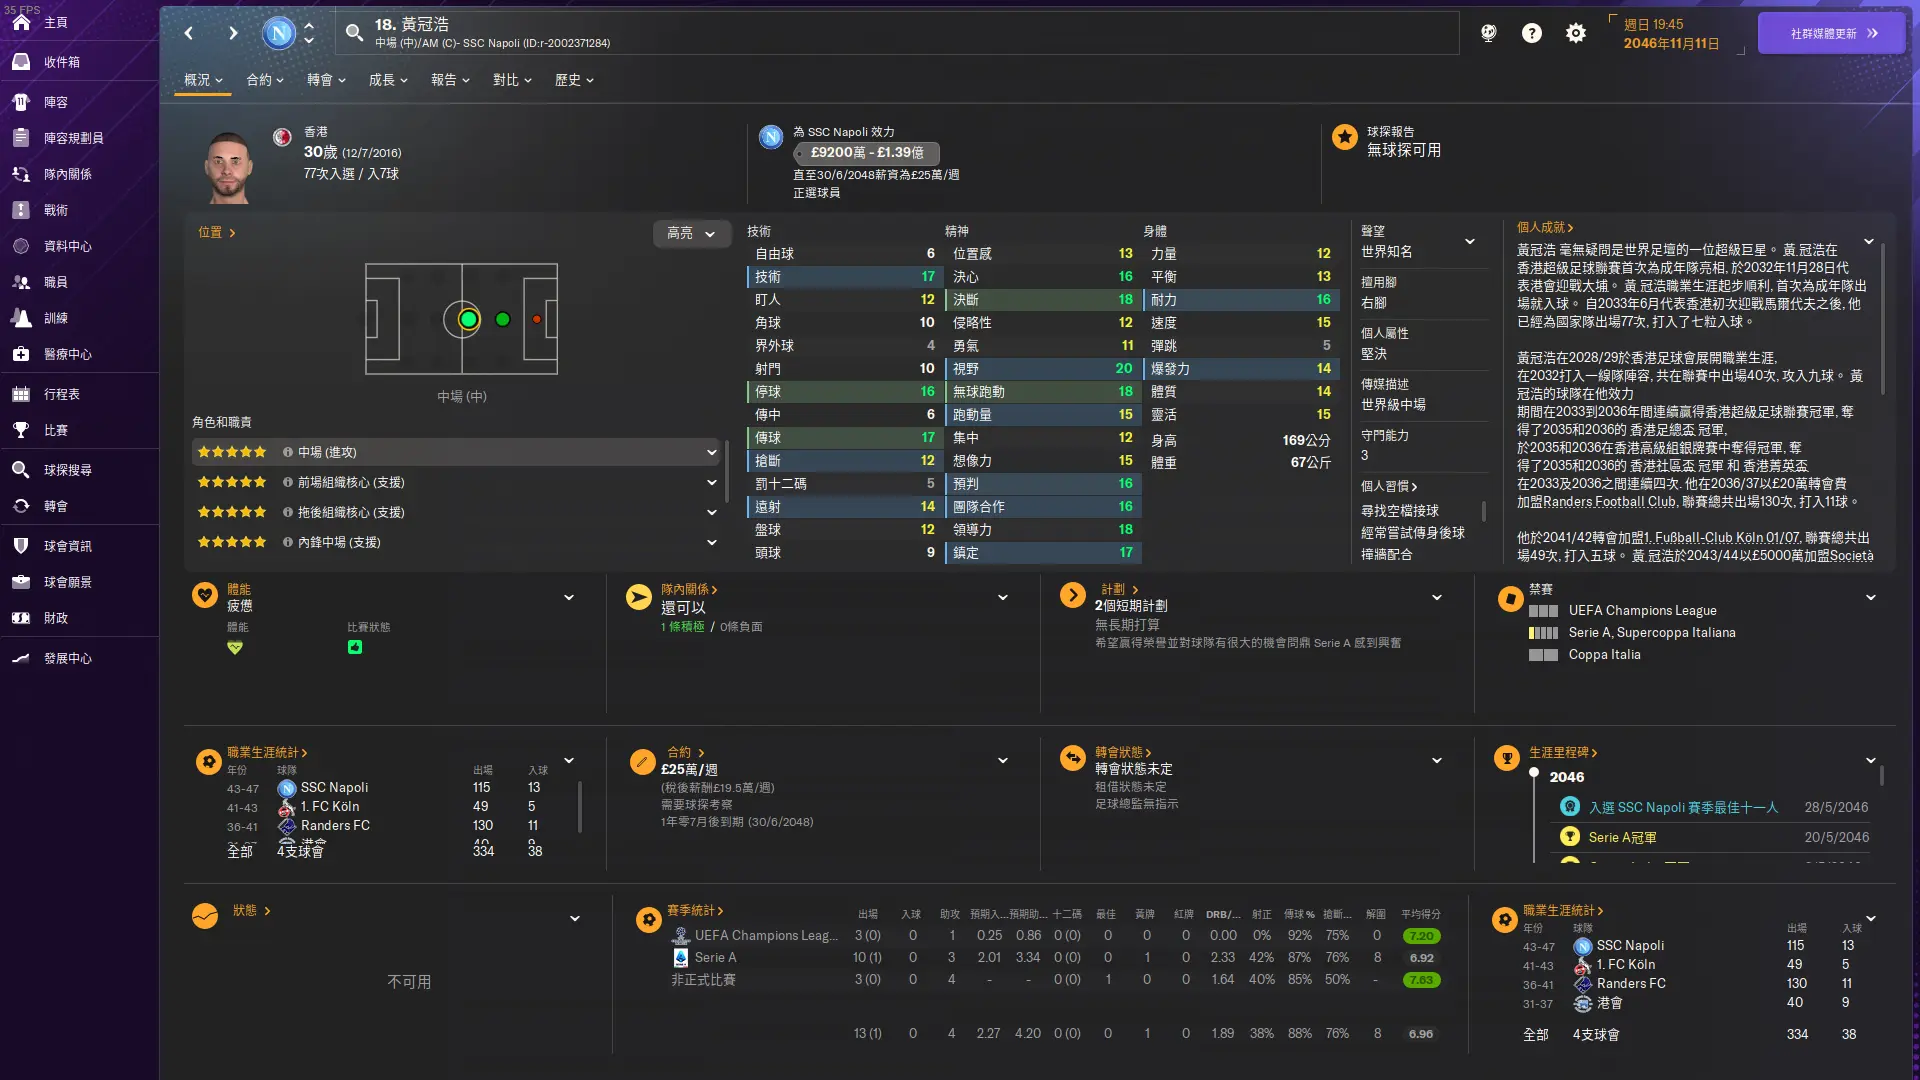Open 生涯里程碑 milestones link
Image resolution: width=1920 pixels, height=1080 pixels.
[1563, 753]
